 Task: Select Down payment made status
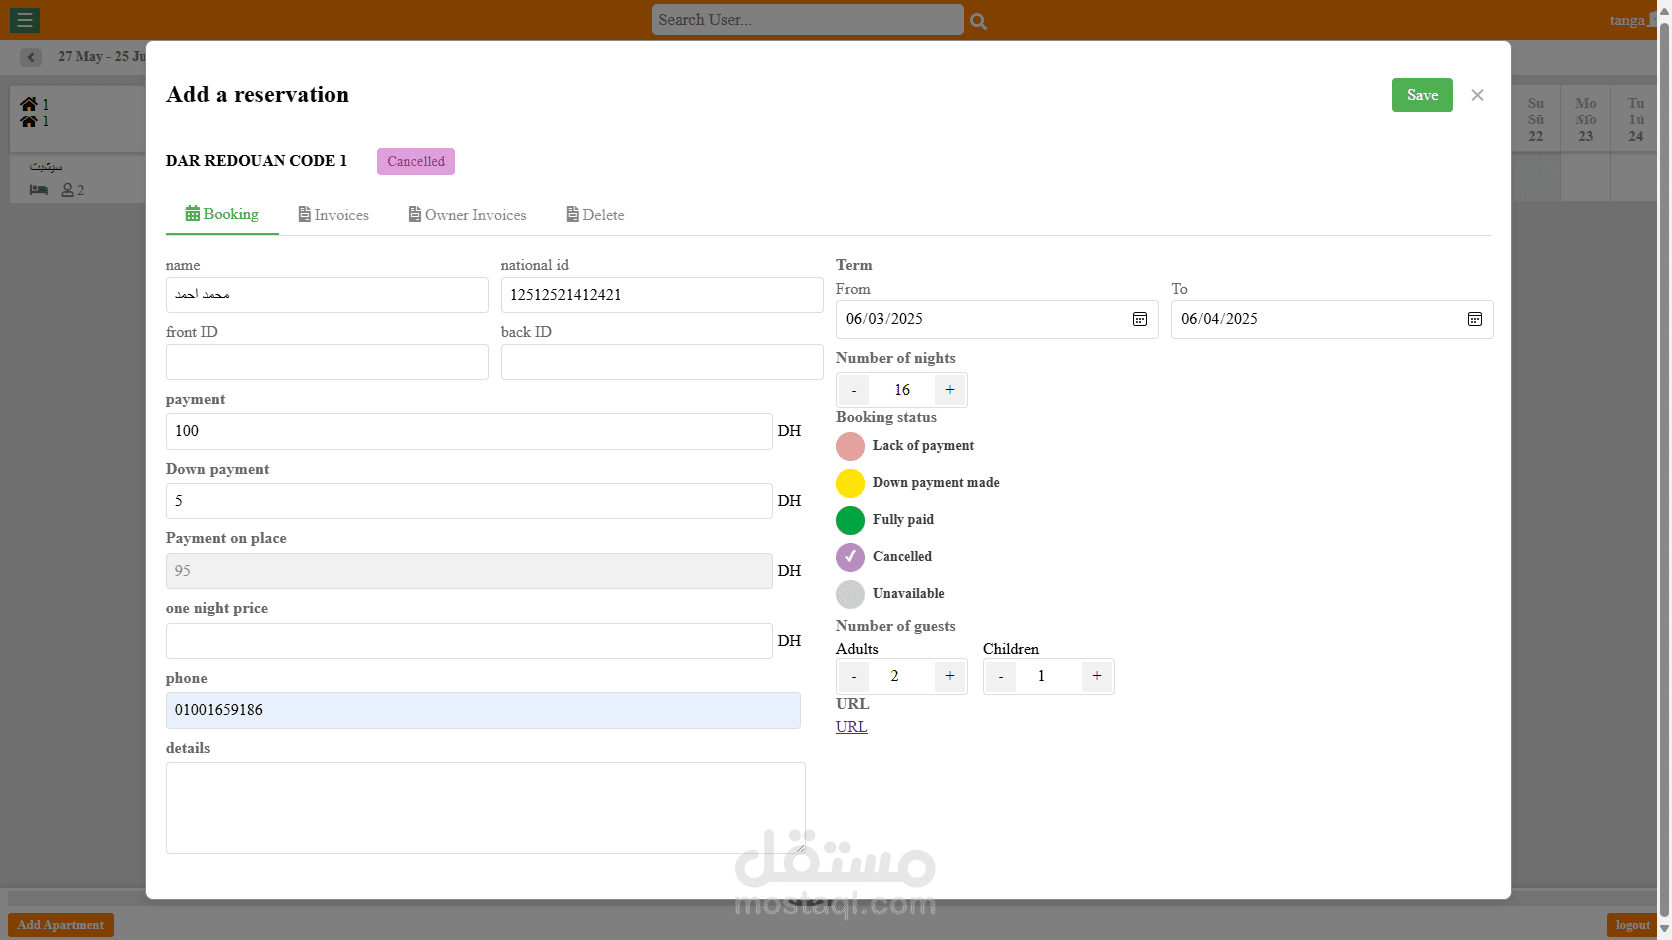point(850,483)
